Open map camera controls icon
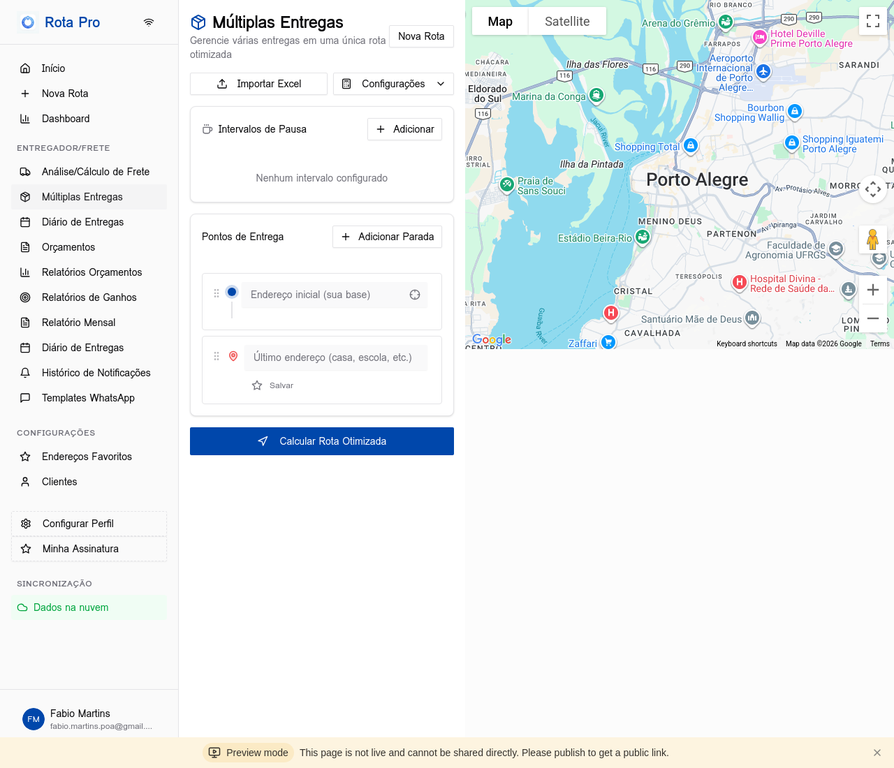 coord(872,189)
